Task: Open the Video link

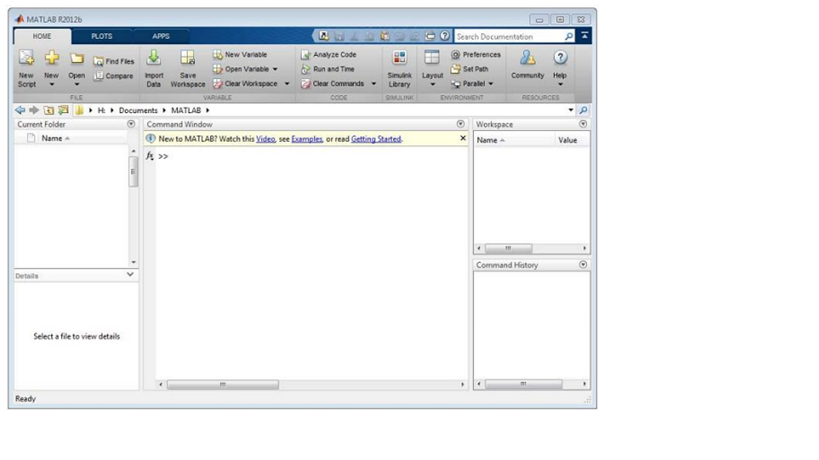Action: tap(265, 139)
